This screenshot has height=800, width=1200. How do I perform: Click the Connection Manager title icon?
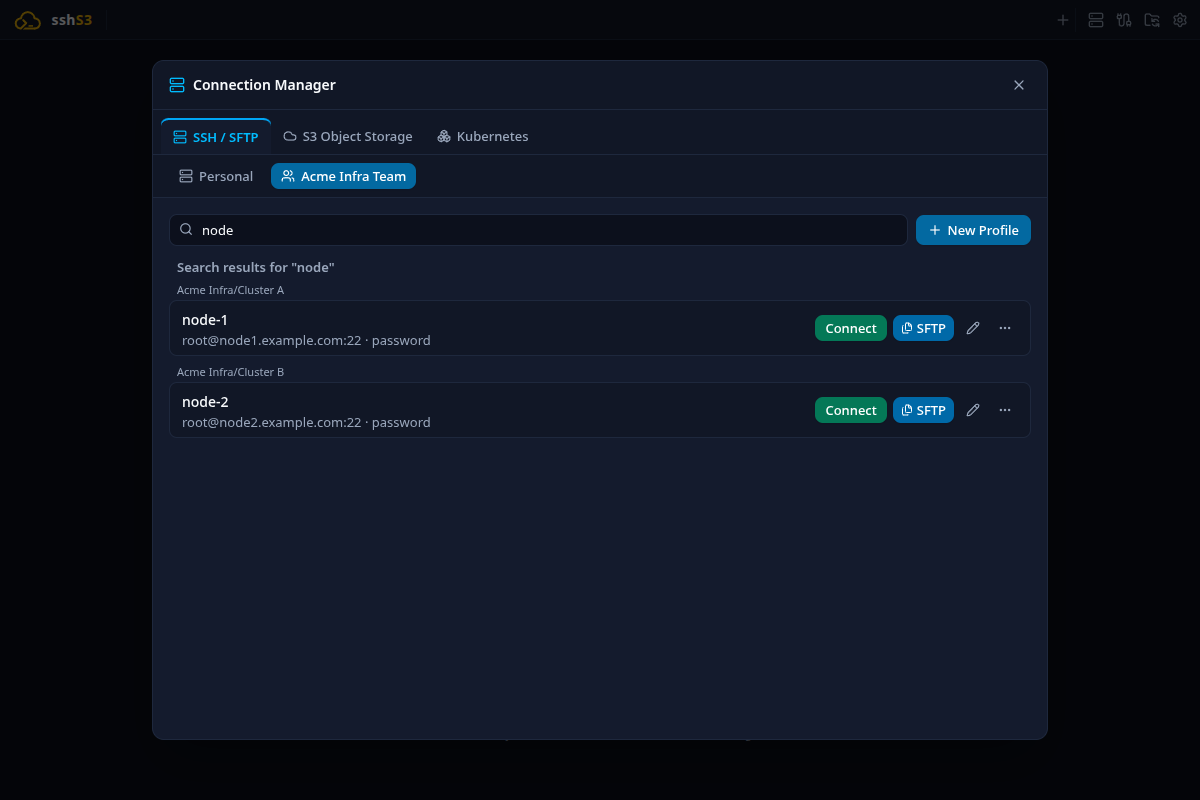177,85
